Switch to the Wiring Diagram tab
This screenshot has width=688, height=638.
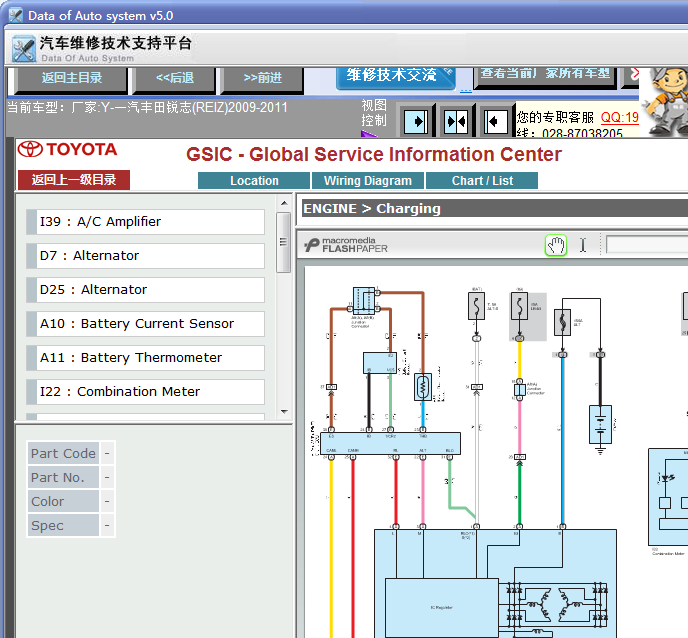368,181
